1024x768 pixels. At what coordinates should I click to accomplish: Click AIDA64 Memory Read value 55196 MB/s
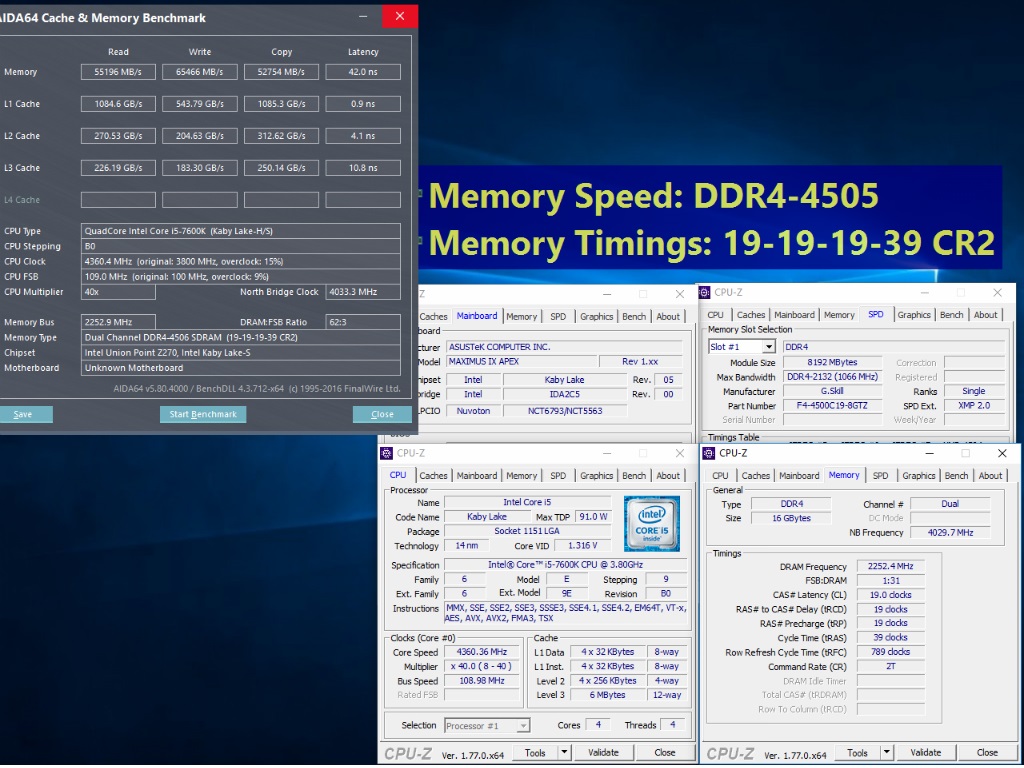pyautogui.click(x=118, y=72)
